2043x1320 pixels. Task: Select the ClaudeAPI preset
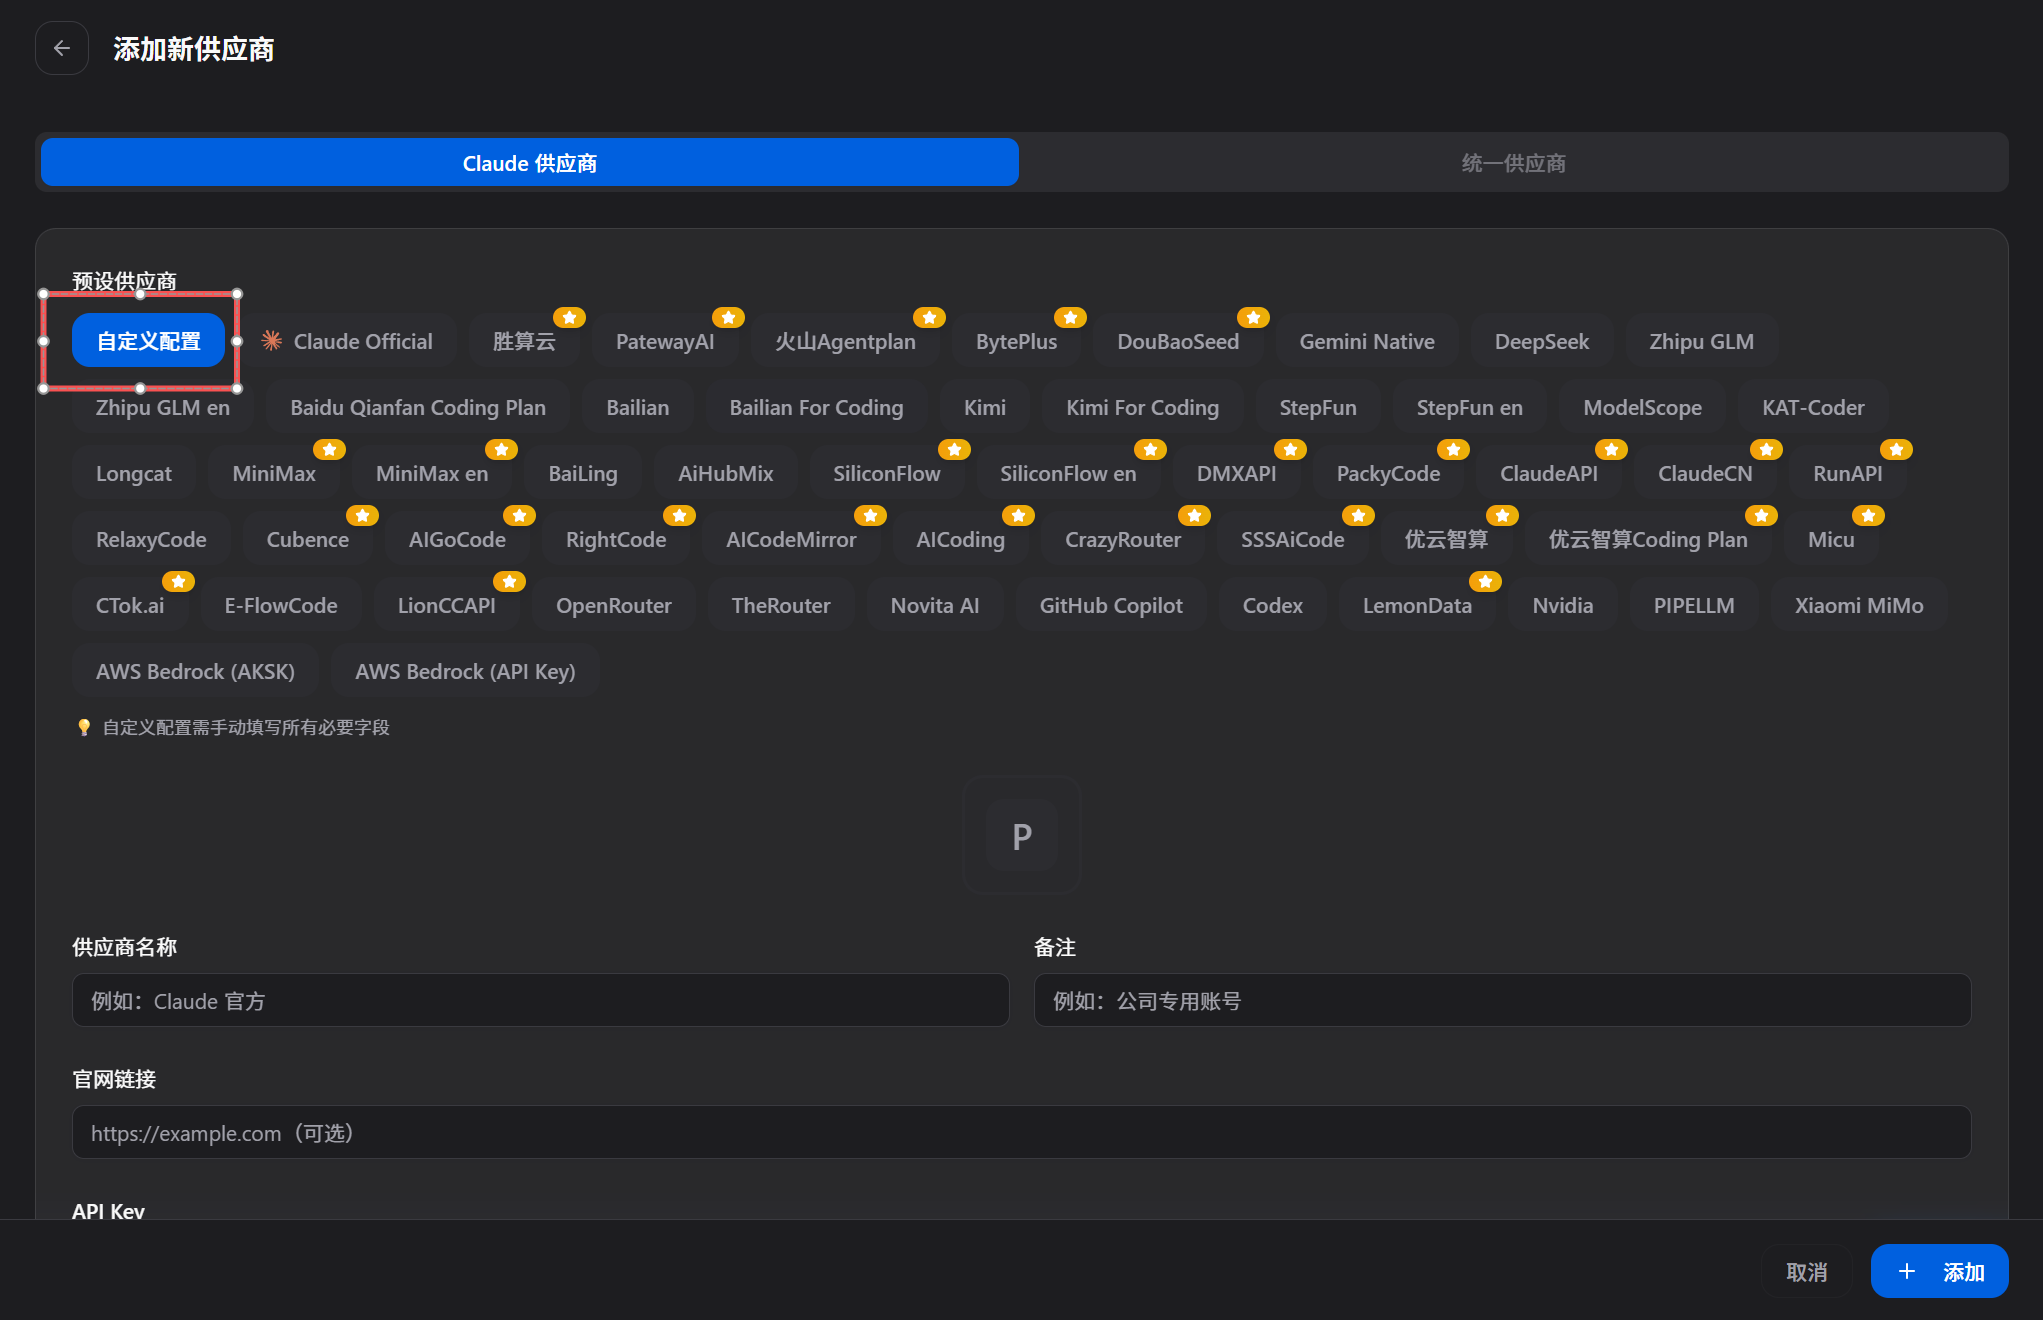[x=1549, y=473]
